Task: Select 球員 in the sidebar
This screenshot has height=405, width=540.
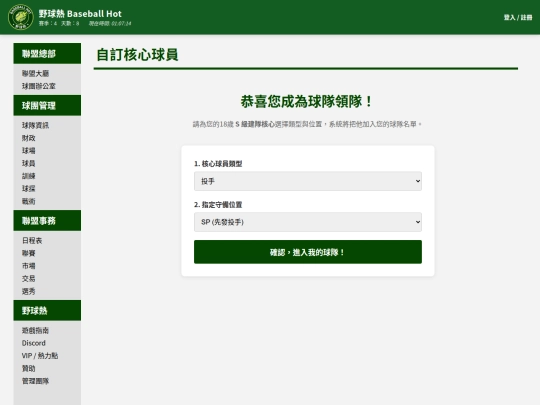Action: (29, 163)
